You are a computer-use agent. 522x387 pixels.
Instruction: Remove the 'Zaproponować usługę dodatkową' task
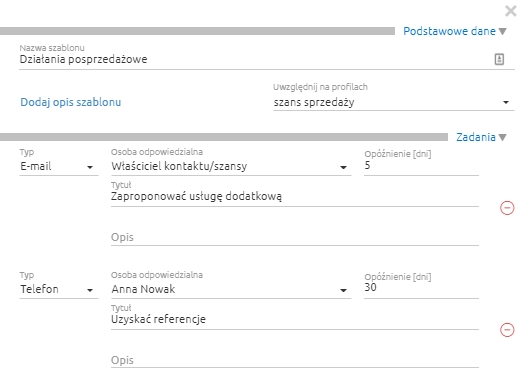tap(507, 208)
